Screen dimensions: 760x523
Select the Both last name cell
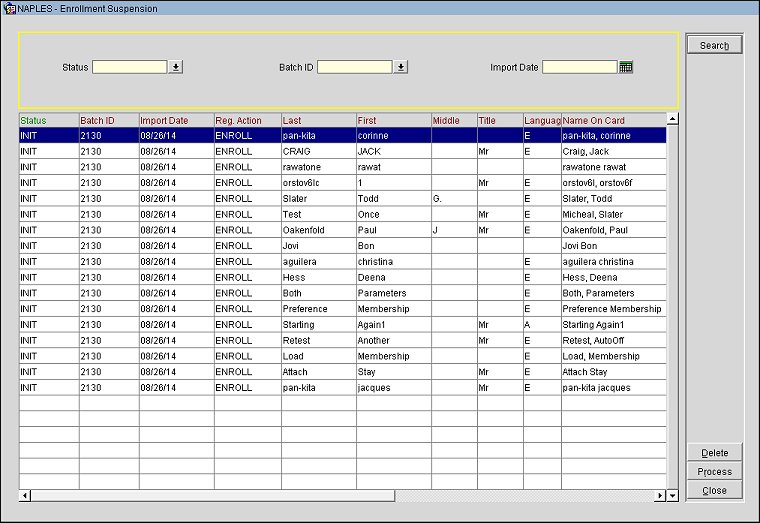(x=319, y=293)
